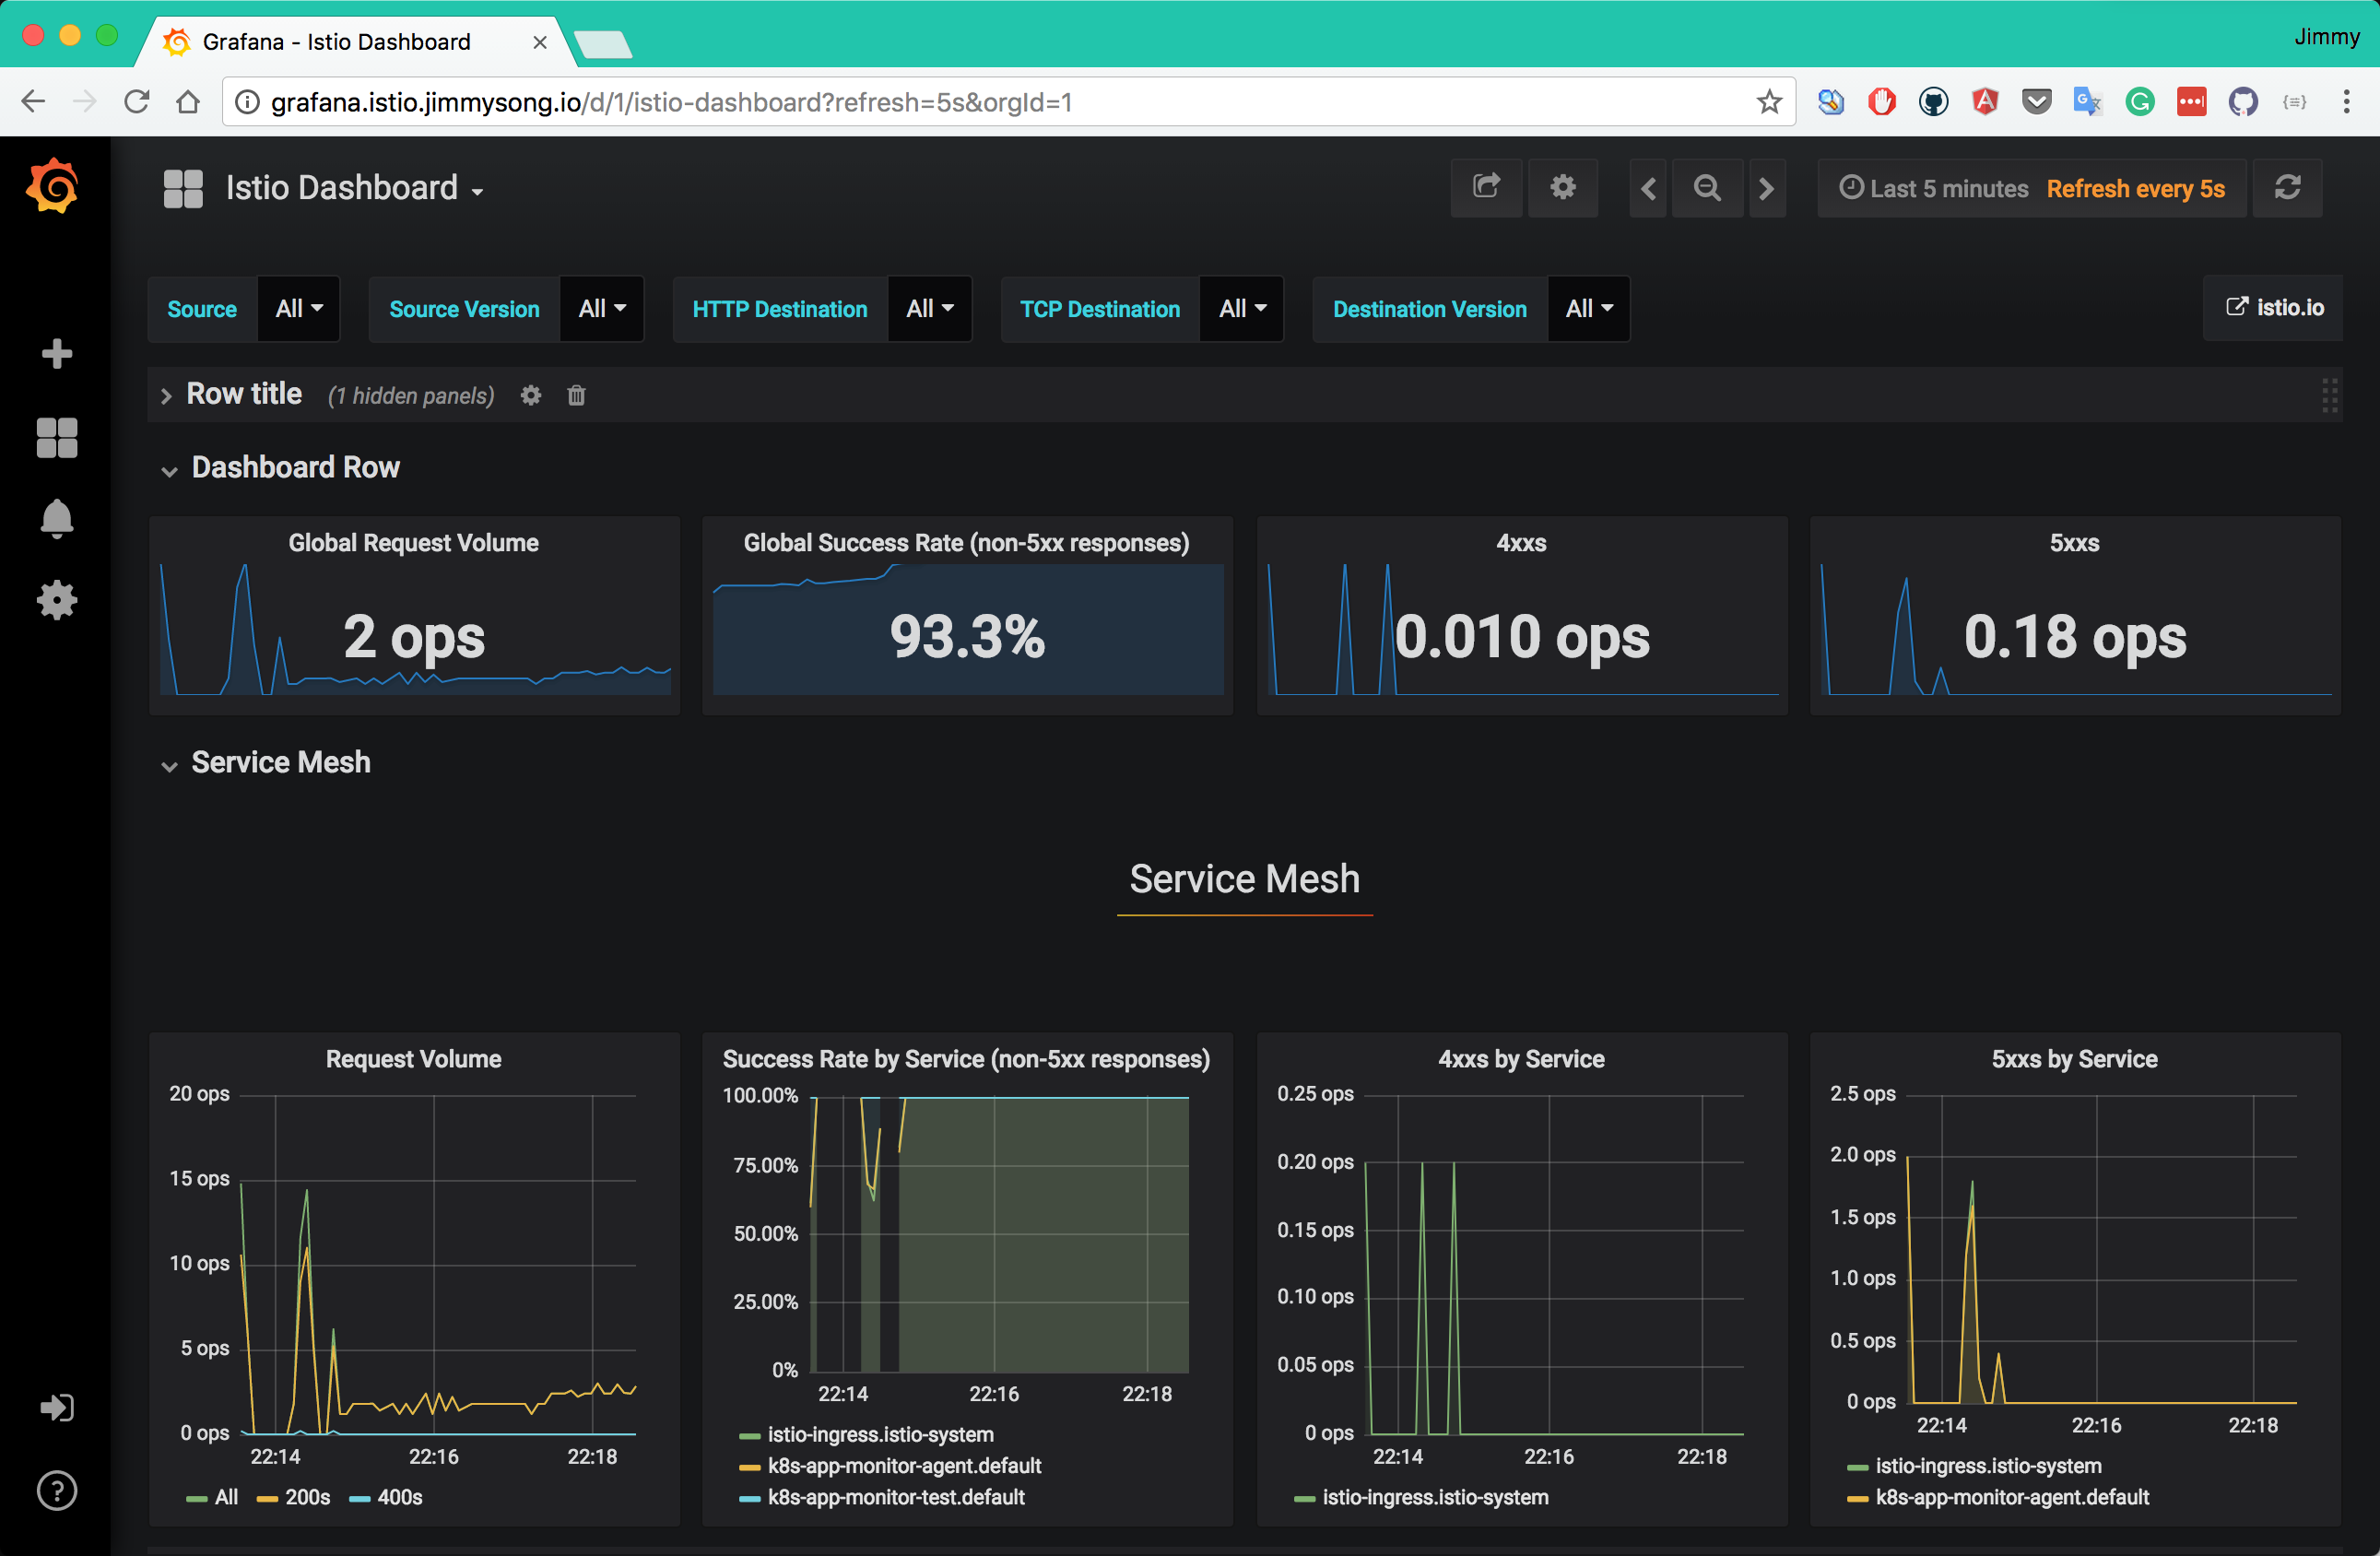Delete Row title using trash icon
Screen dimensions: 2380x1556
click(x=576, y=396)
